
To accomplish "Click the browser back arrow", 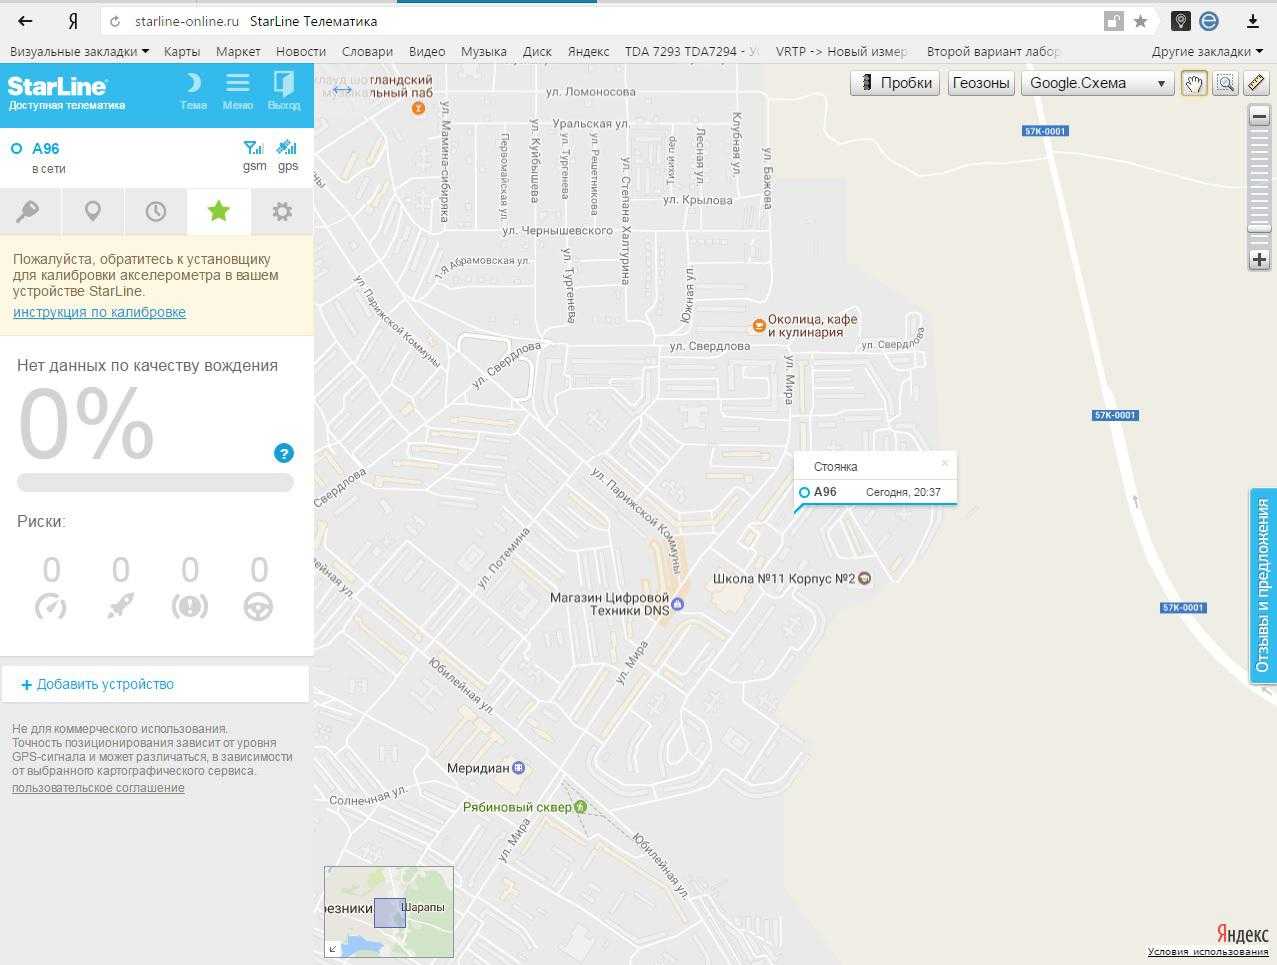I will (x=25, y=21).
